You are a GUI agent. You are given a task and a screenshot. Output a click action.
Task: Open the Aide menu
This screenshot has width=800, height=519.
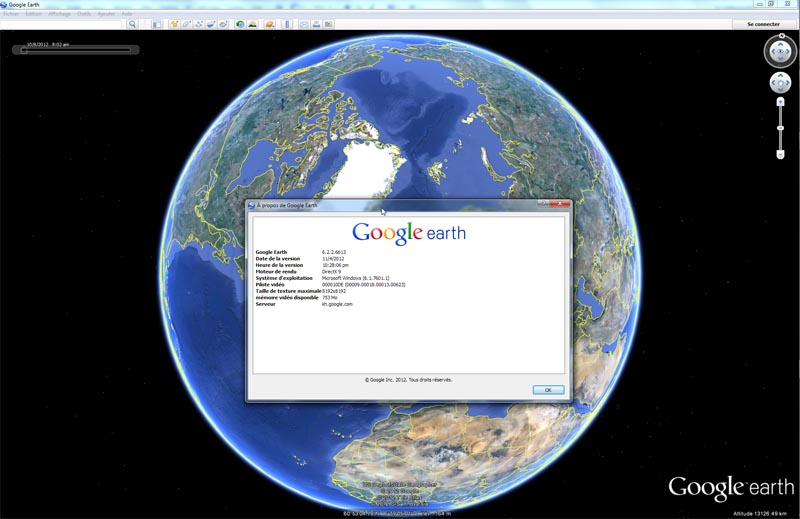127,14
